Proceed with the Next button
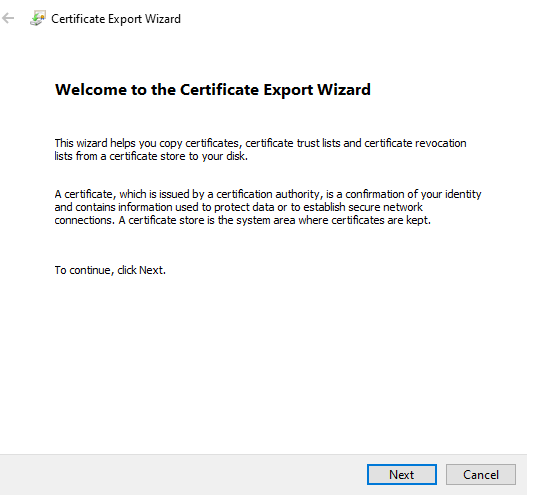Image resolution: width=534 pixels, height=500 pixels. [402, 474]
